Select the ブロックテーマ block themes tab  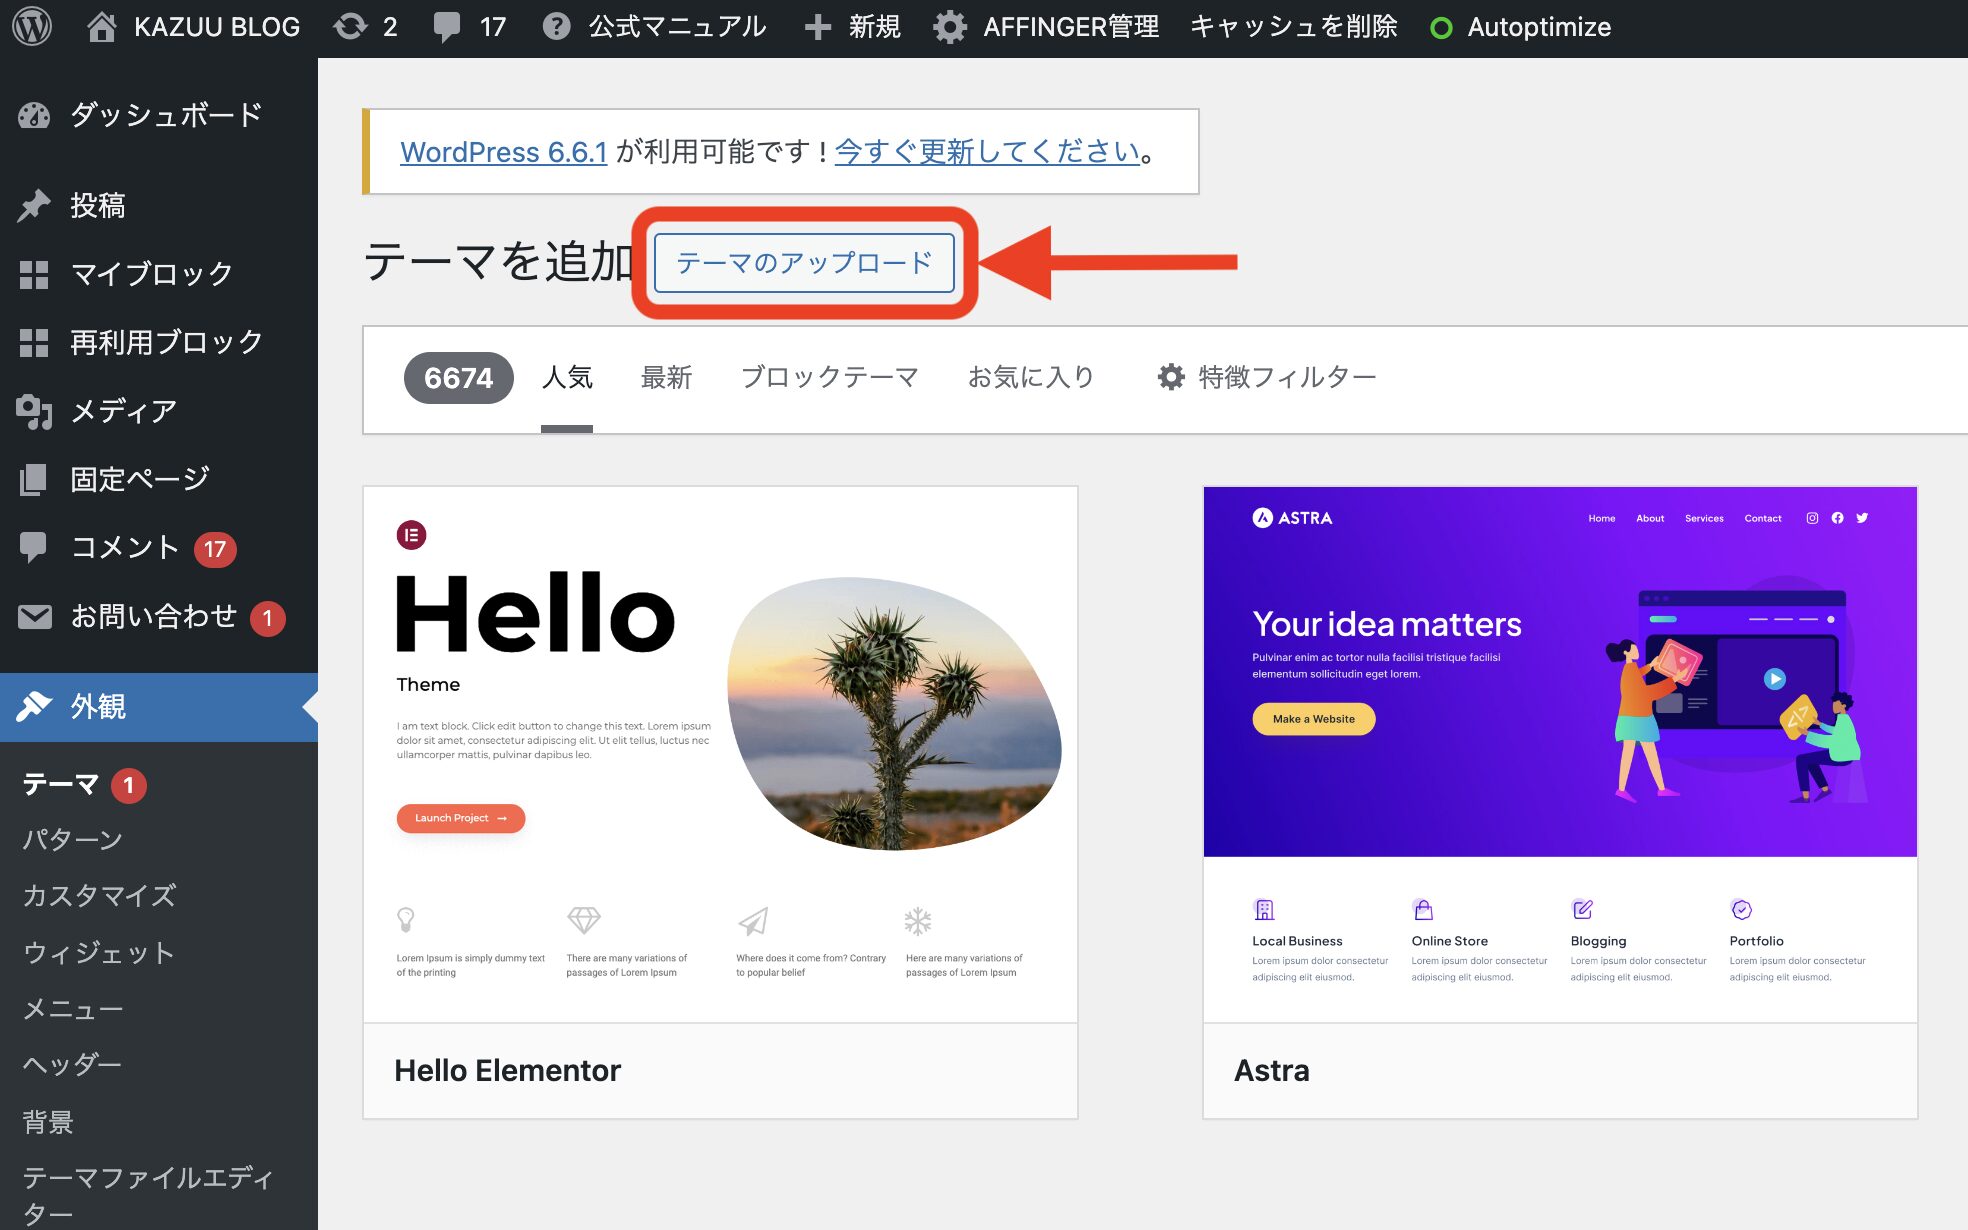(829, 377)
